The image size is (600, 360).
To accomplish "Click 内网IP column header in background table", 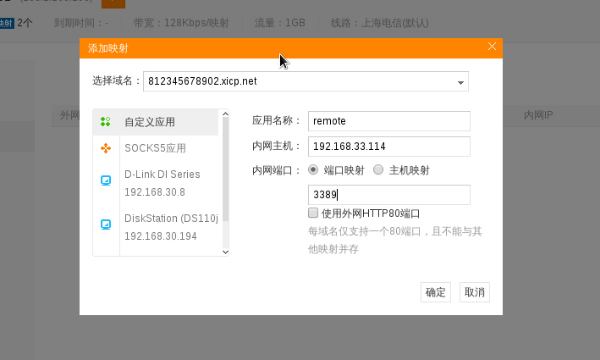I will coord(538,115).
